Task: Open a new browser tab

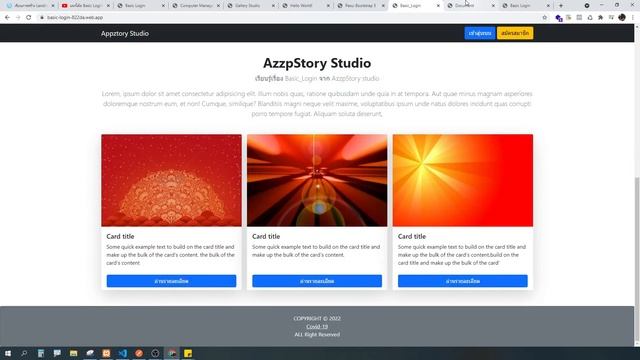Action: point(561,6)
